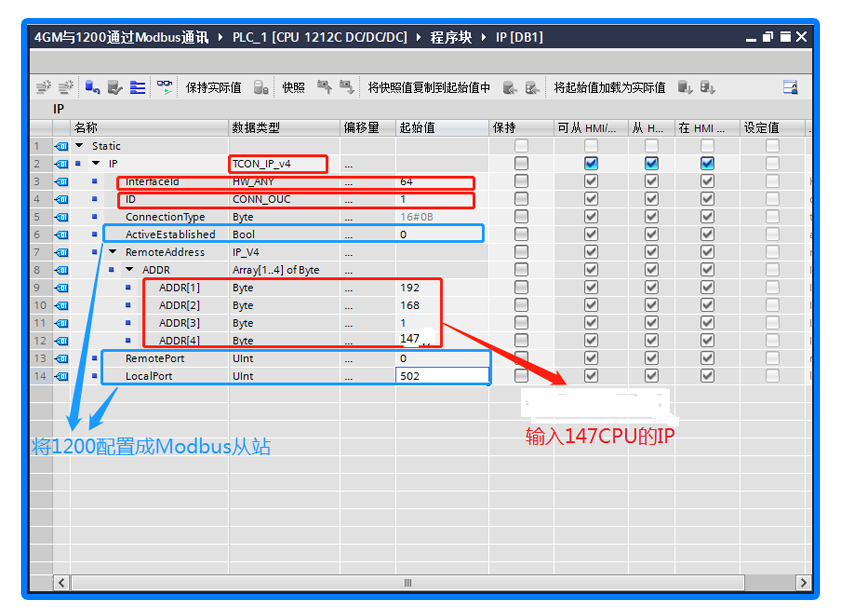
Task: Toggle the 从 H... checkbox in the RemoteAddress row
Action: pyautogui.click(x=651, y=252)
